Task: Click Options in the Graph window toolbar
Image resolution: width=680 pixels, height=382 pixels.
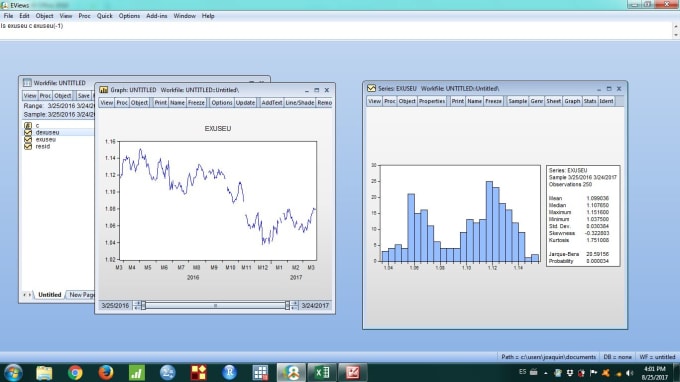Action: click(222, 103)
